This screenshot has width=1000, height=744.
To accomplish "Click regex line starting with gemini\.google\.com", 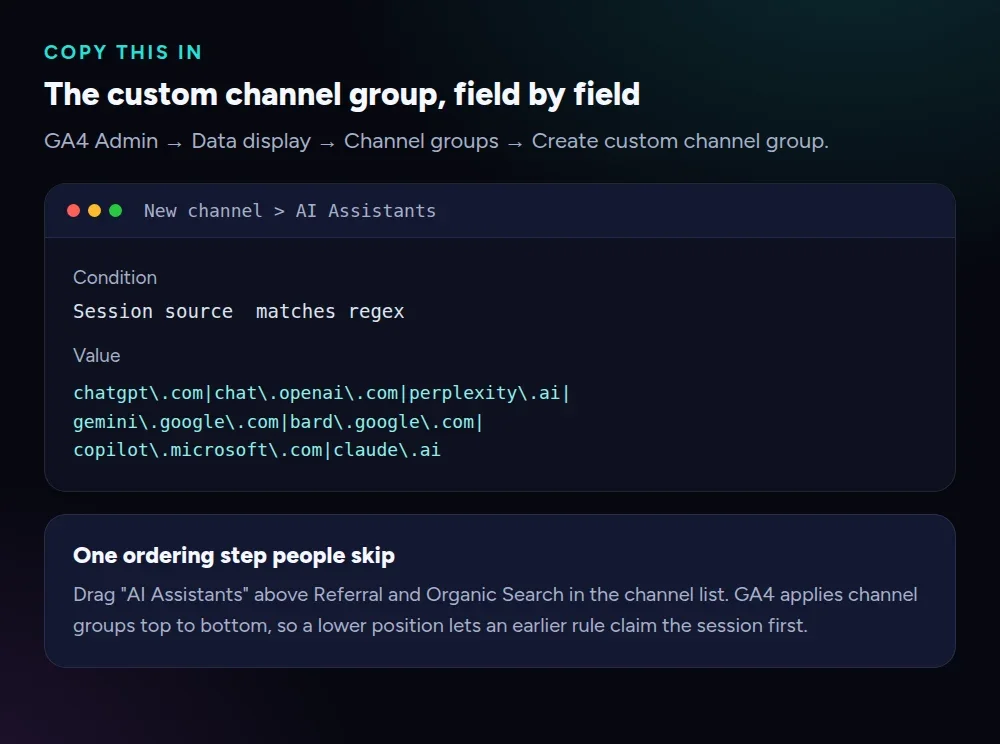I will pyautogui.click(x=278, y=422).
